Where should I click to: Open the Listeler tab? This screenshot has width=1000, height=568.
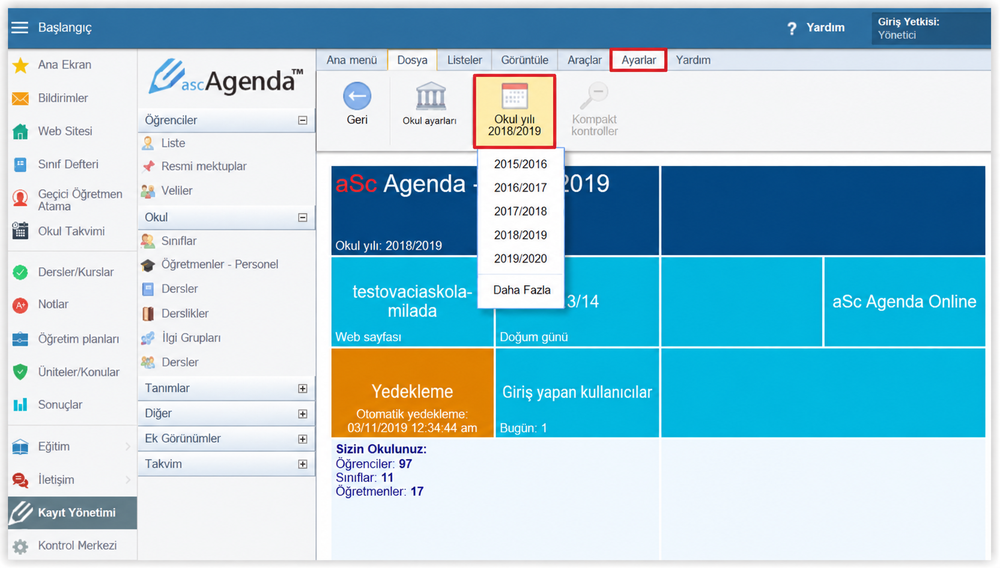pyautogui.click(x=464, y=60)
